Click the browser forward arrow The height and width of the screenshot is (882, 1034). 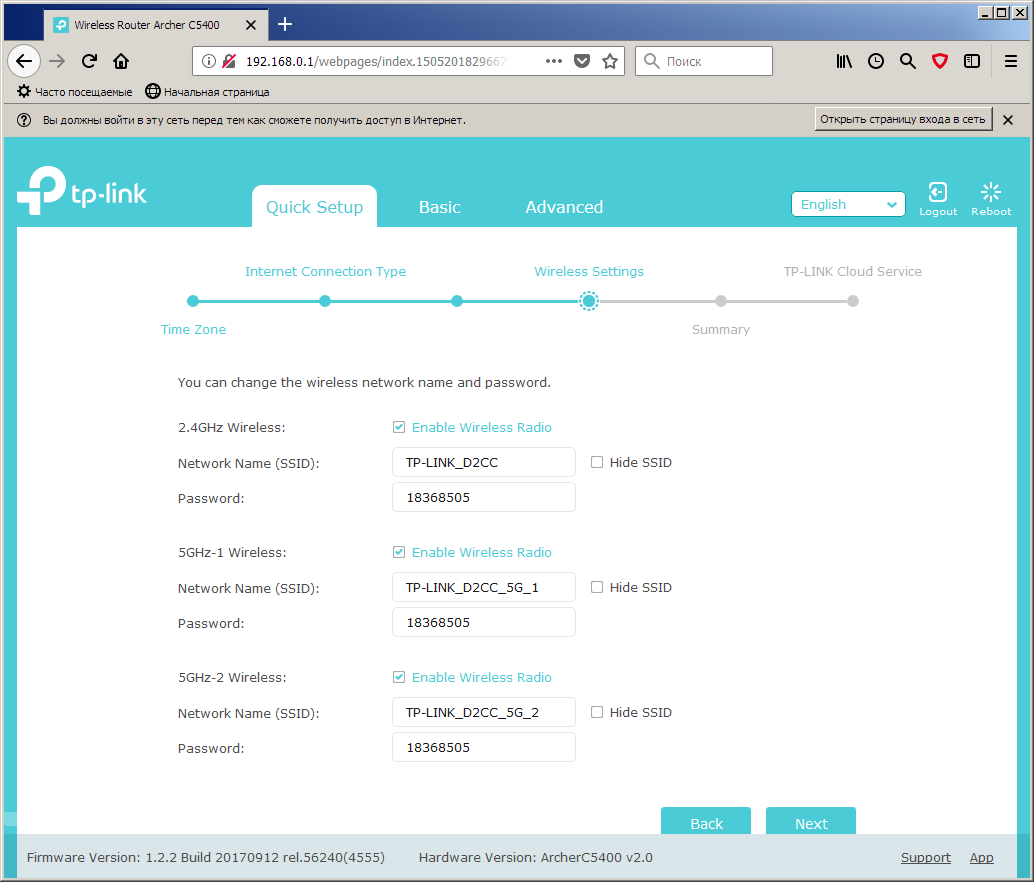pos(57,61)
